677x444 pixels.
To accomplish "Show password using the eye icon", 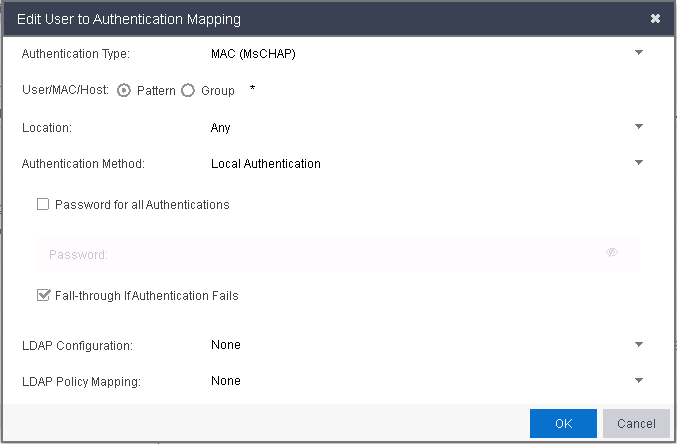I will (612, 253).
